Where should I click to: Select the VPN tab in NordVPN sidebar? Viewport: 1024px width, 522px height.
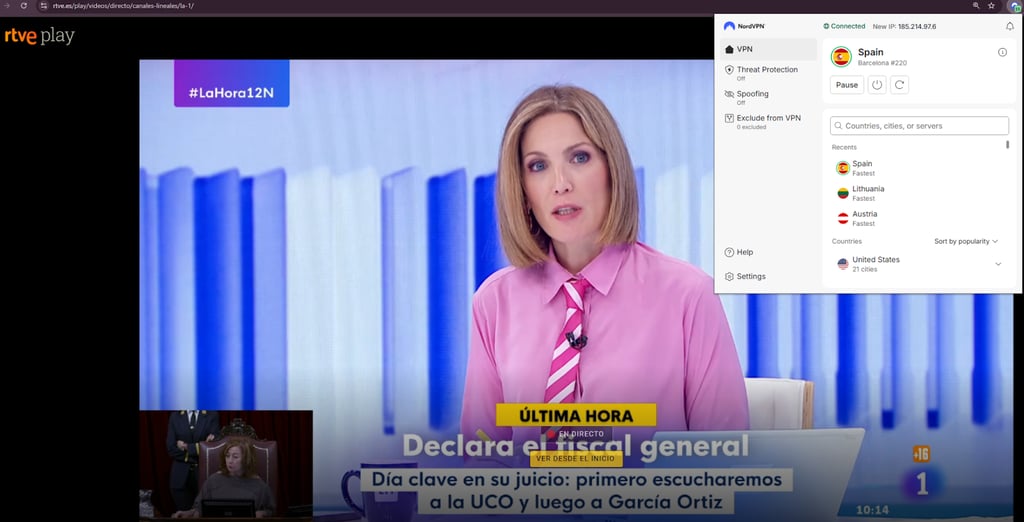[769, 49]
